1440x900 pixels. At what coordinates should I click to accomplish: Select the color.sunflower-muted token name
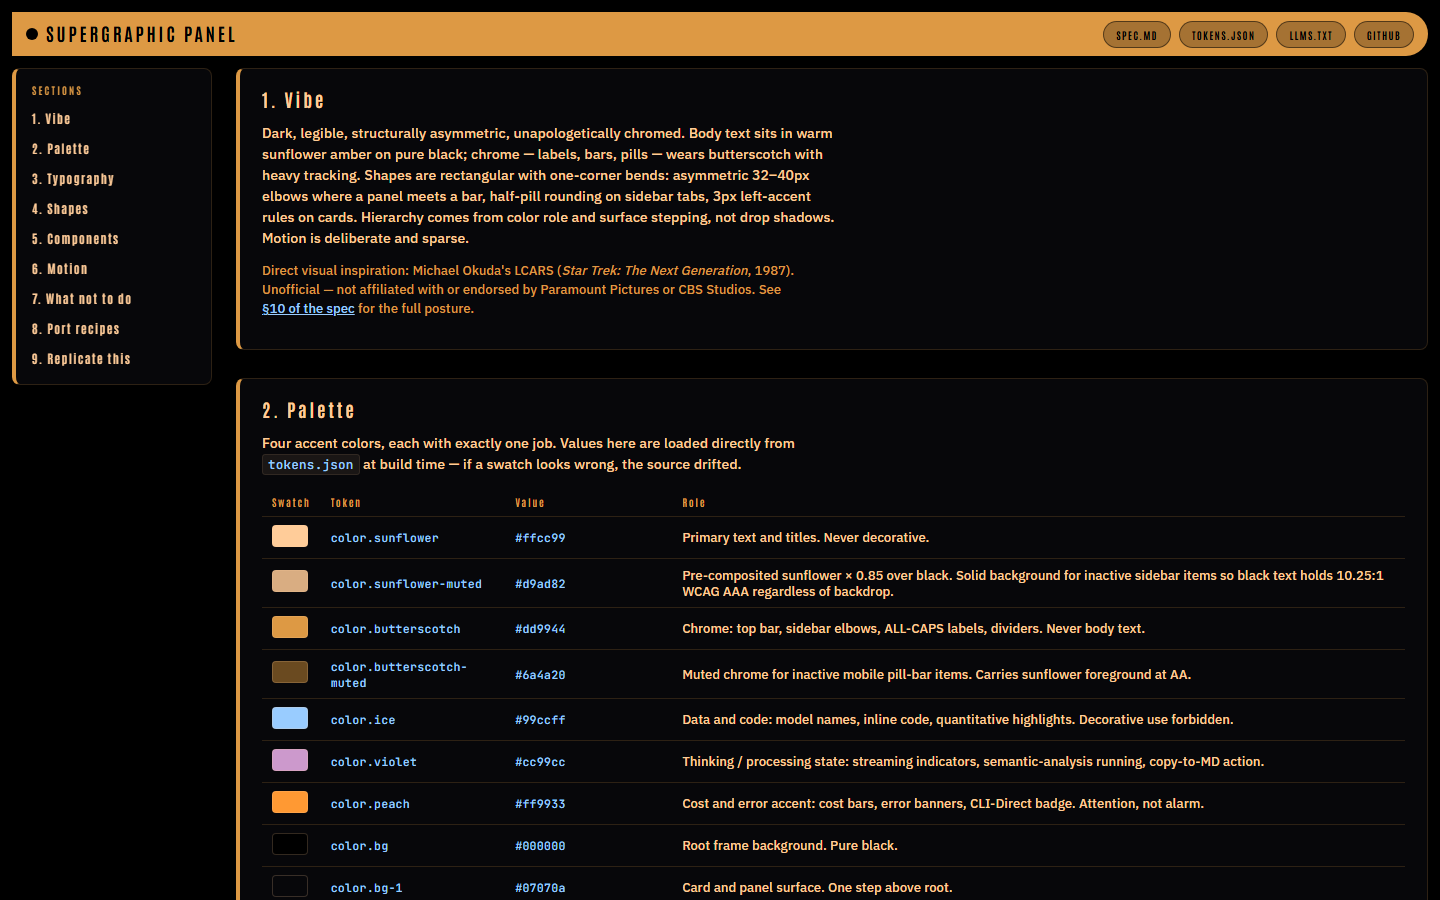[x=406, y=584]
